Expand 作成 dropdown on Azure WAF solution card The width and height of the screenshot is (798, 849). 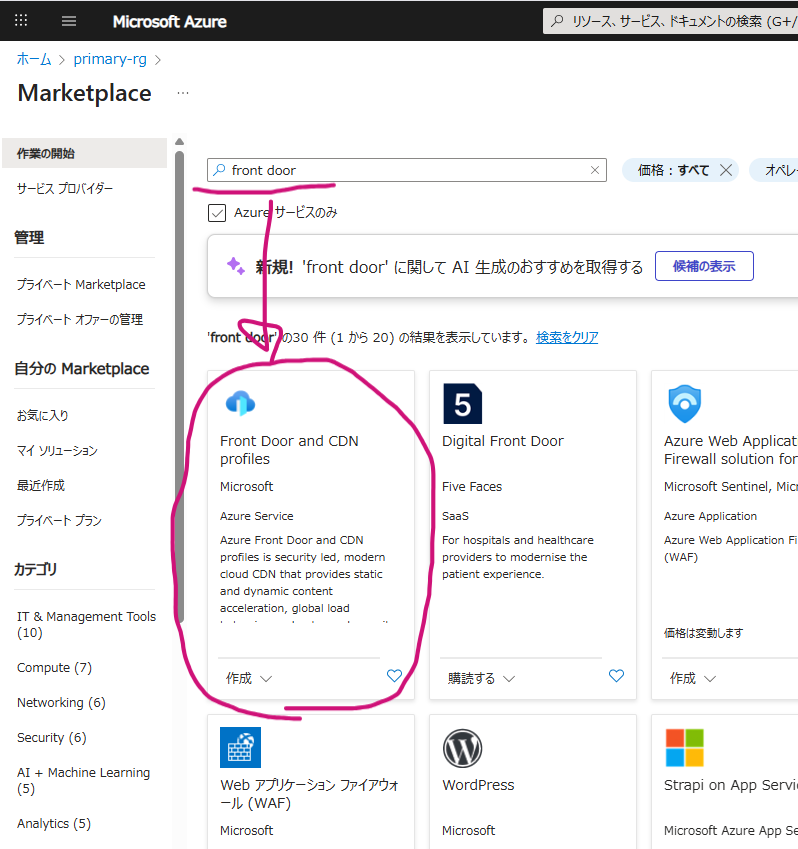click(x=693, y=678)
